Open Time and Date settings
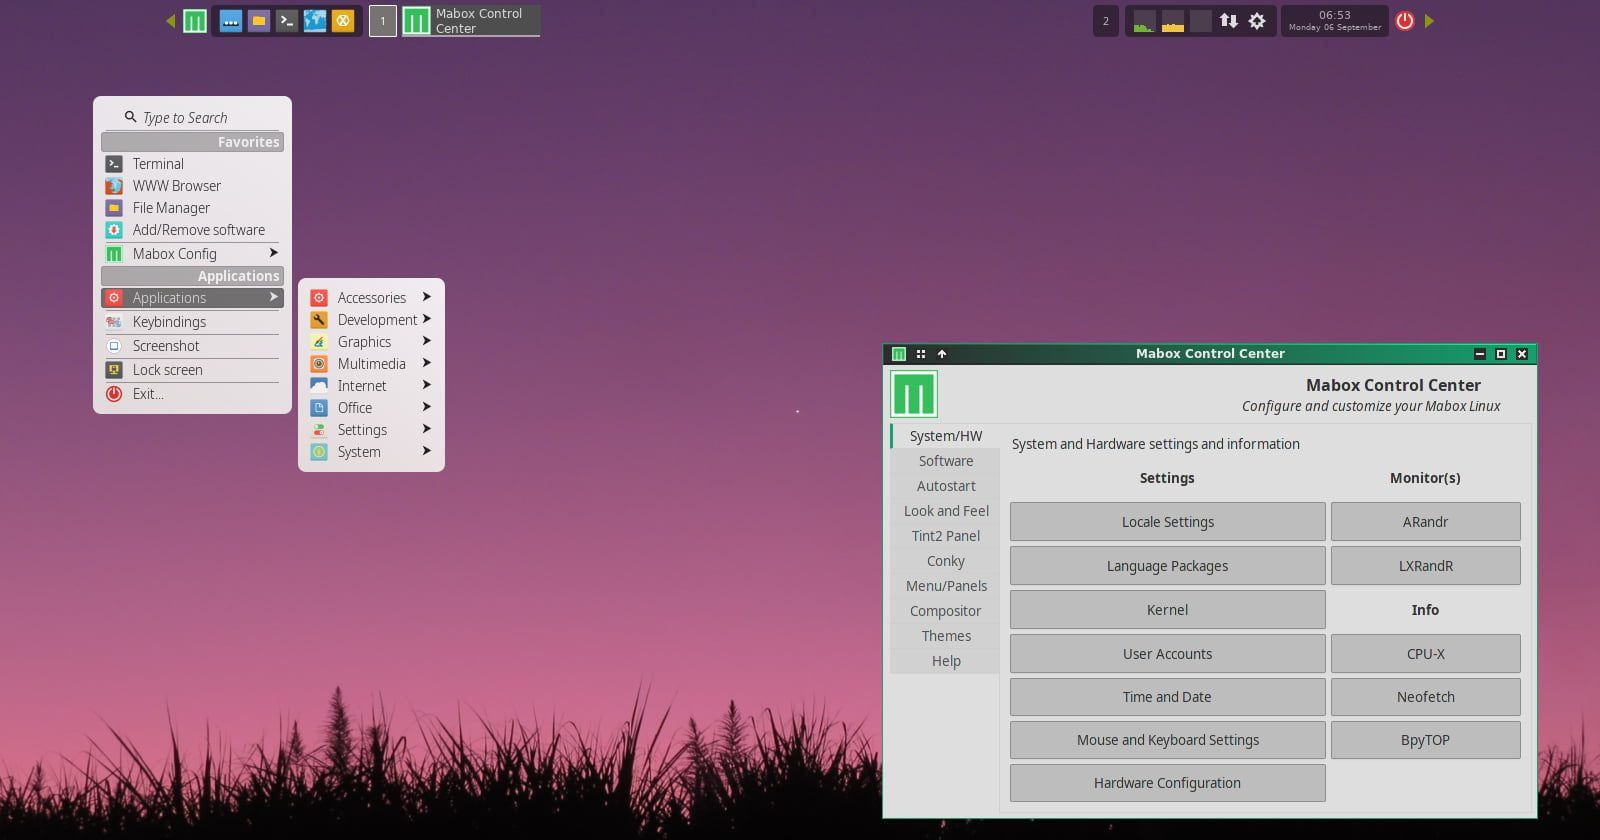The image size is (1600, 840). (x=1167, y=697)
